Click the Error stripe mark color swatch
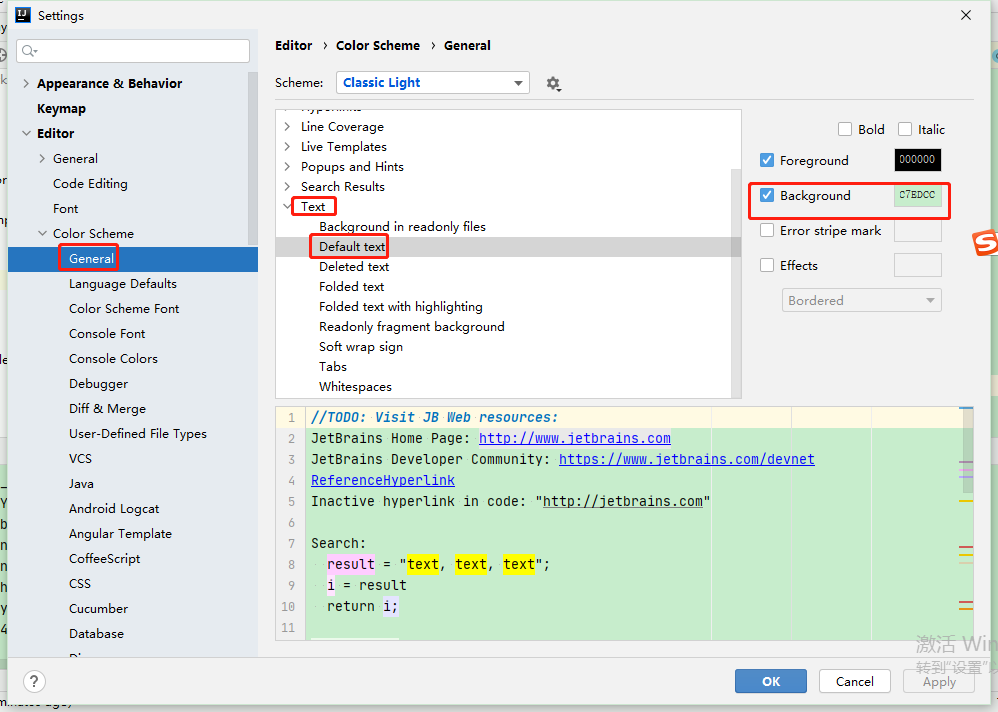 (x=917, y=230)
